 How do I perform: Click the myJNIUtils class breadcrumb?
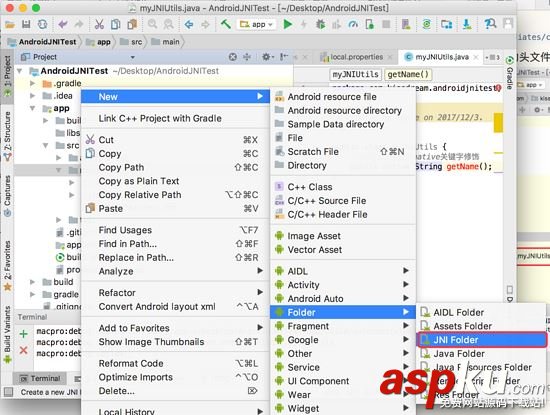[355, 74]
